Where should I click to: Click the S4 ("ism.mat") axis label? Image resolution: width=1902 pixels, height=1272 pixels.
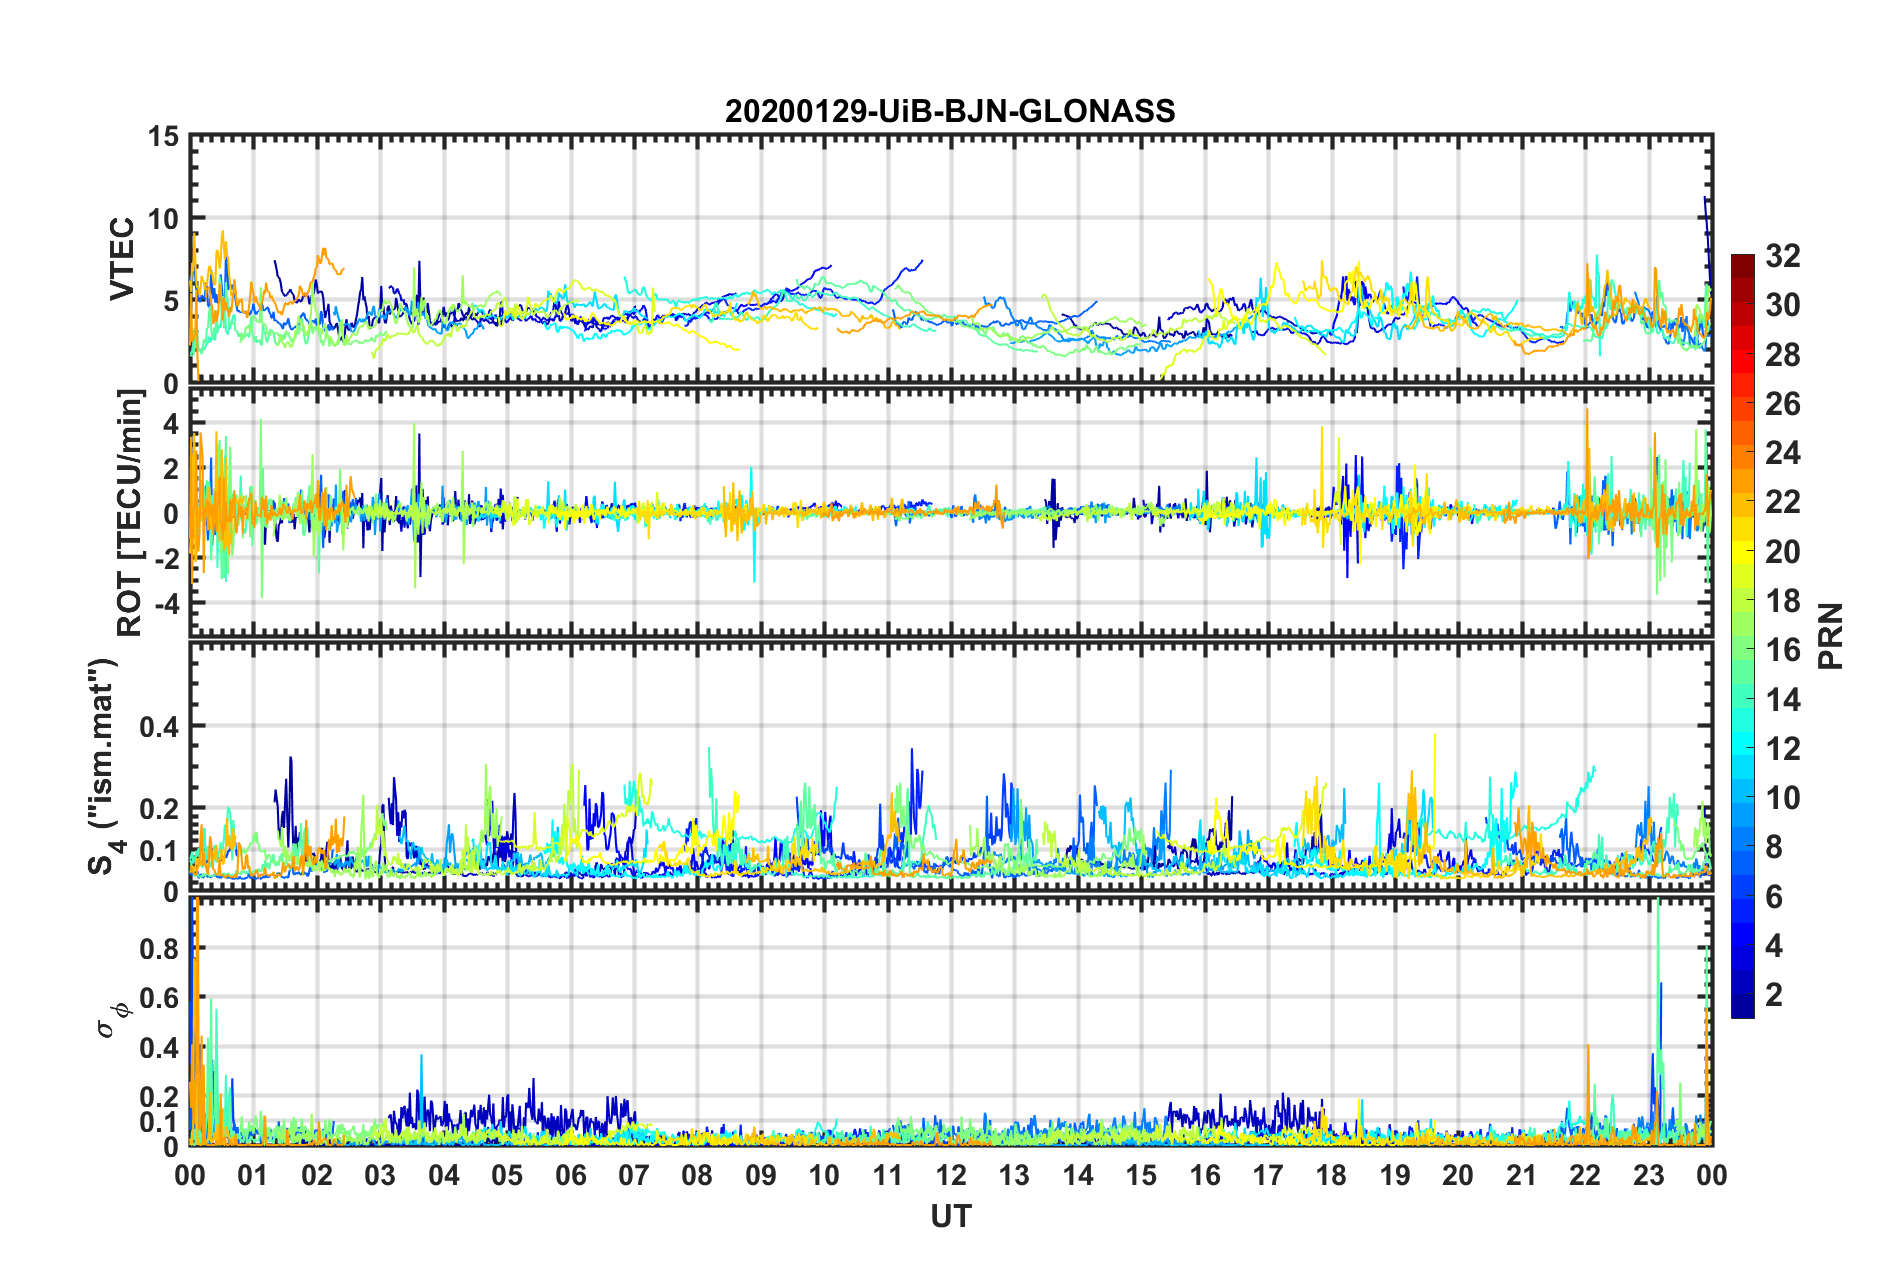coord(103,766)
